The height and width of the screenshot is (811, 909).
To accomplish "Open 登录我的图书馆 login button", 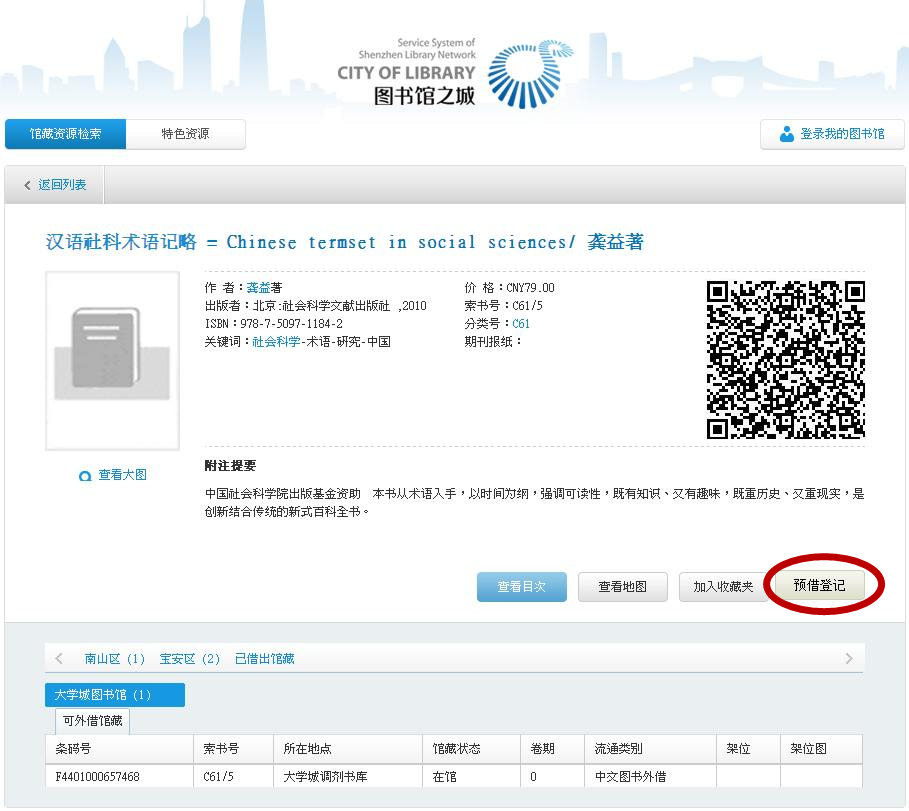I will pos(832,134).
